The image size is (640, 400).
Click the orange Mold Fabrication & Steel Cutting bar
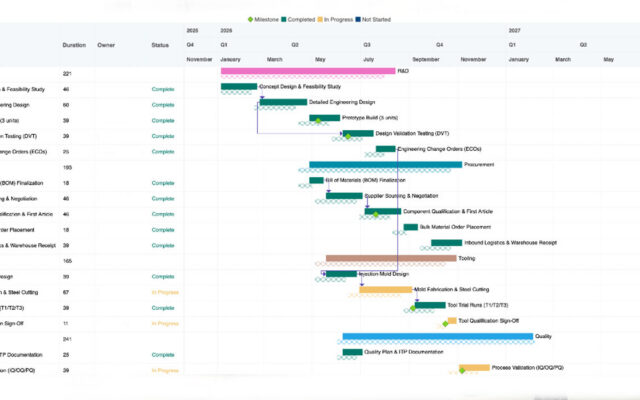tap(386, 290)
